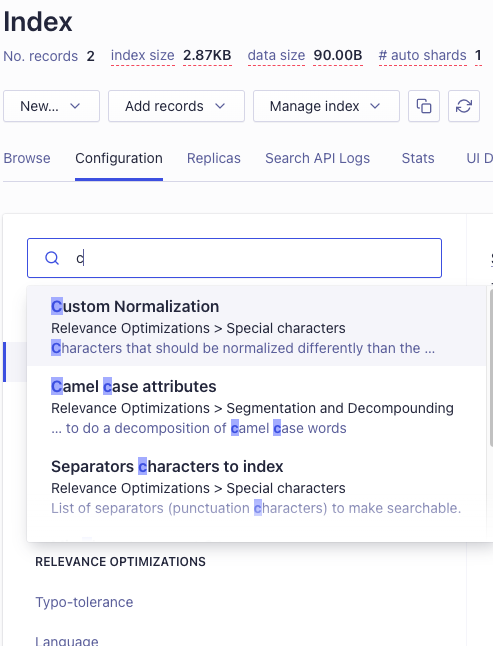This screenshot has height=646, width=493.
Task: Click inside the settings search field
Action: click(234, 258)
